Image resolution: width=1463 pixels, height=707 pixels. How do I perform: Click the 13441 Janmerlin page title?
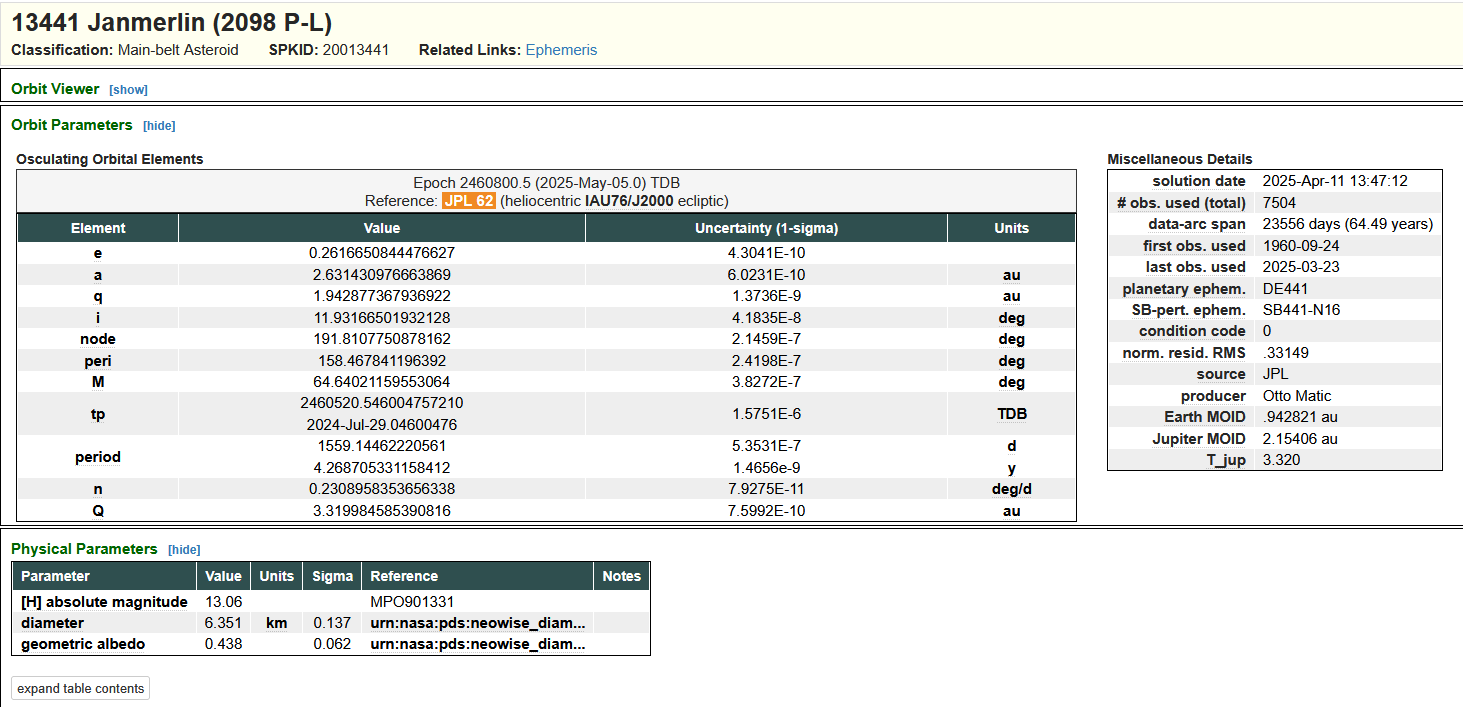[171, 23]
